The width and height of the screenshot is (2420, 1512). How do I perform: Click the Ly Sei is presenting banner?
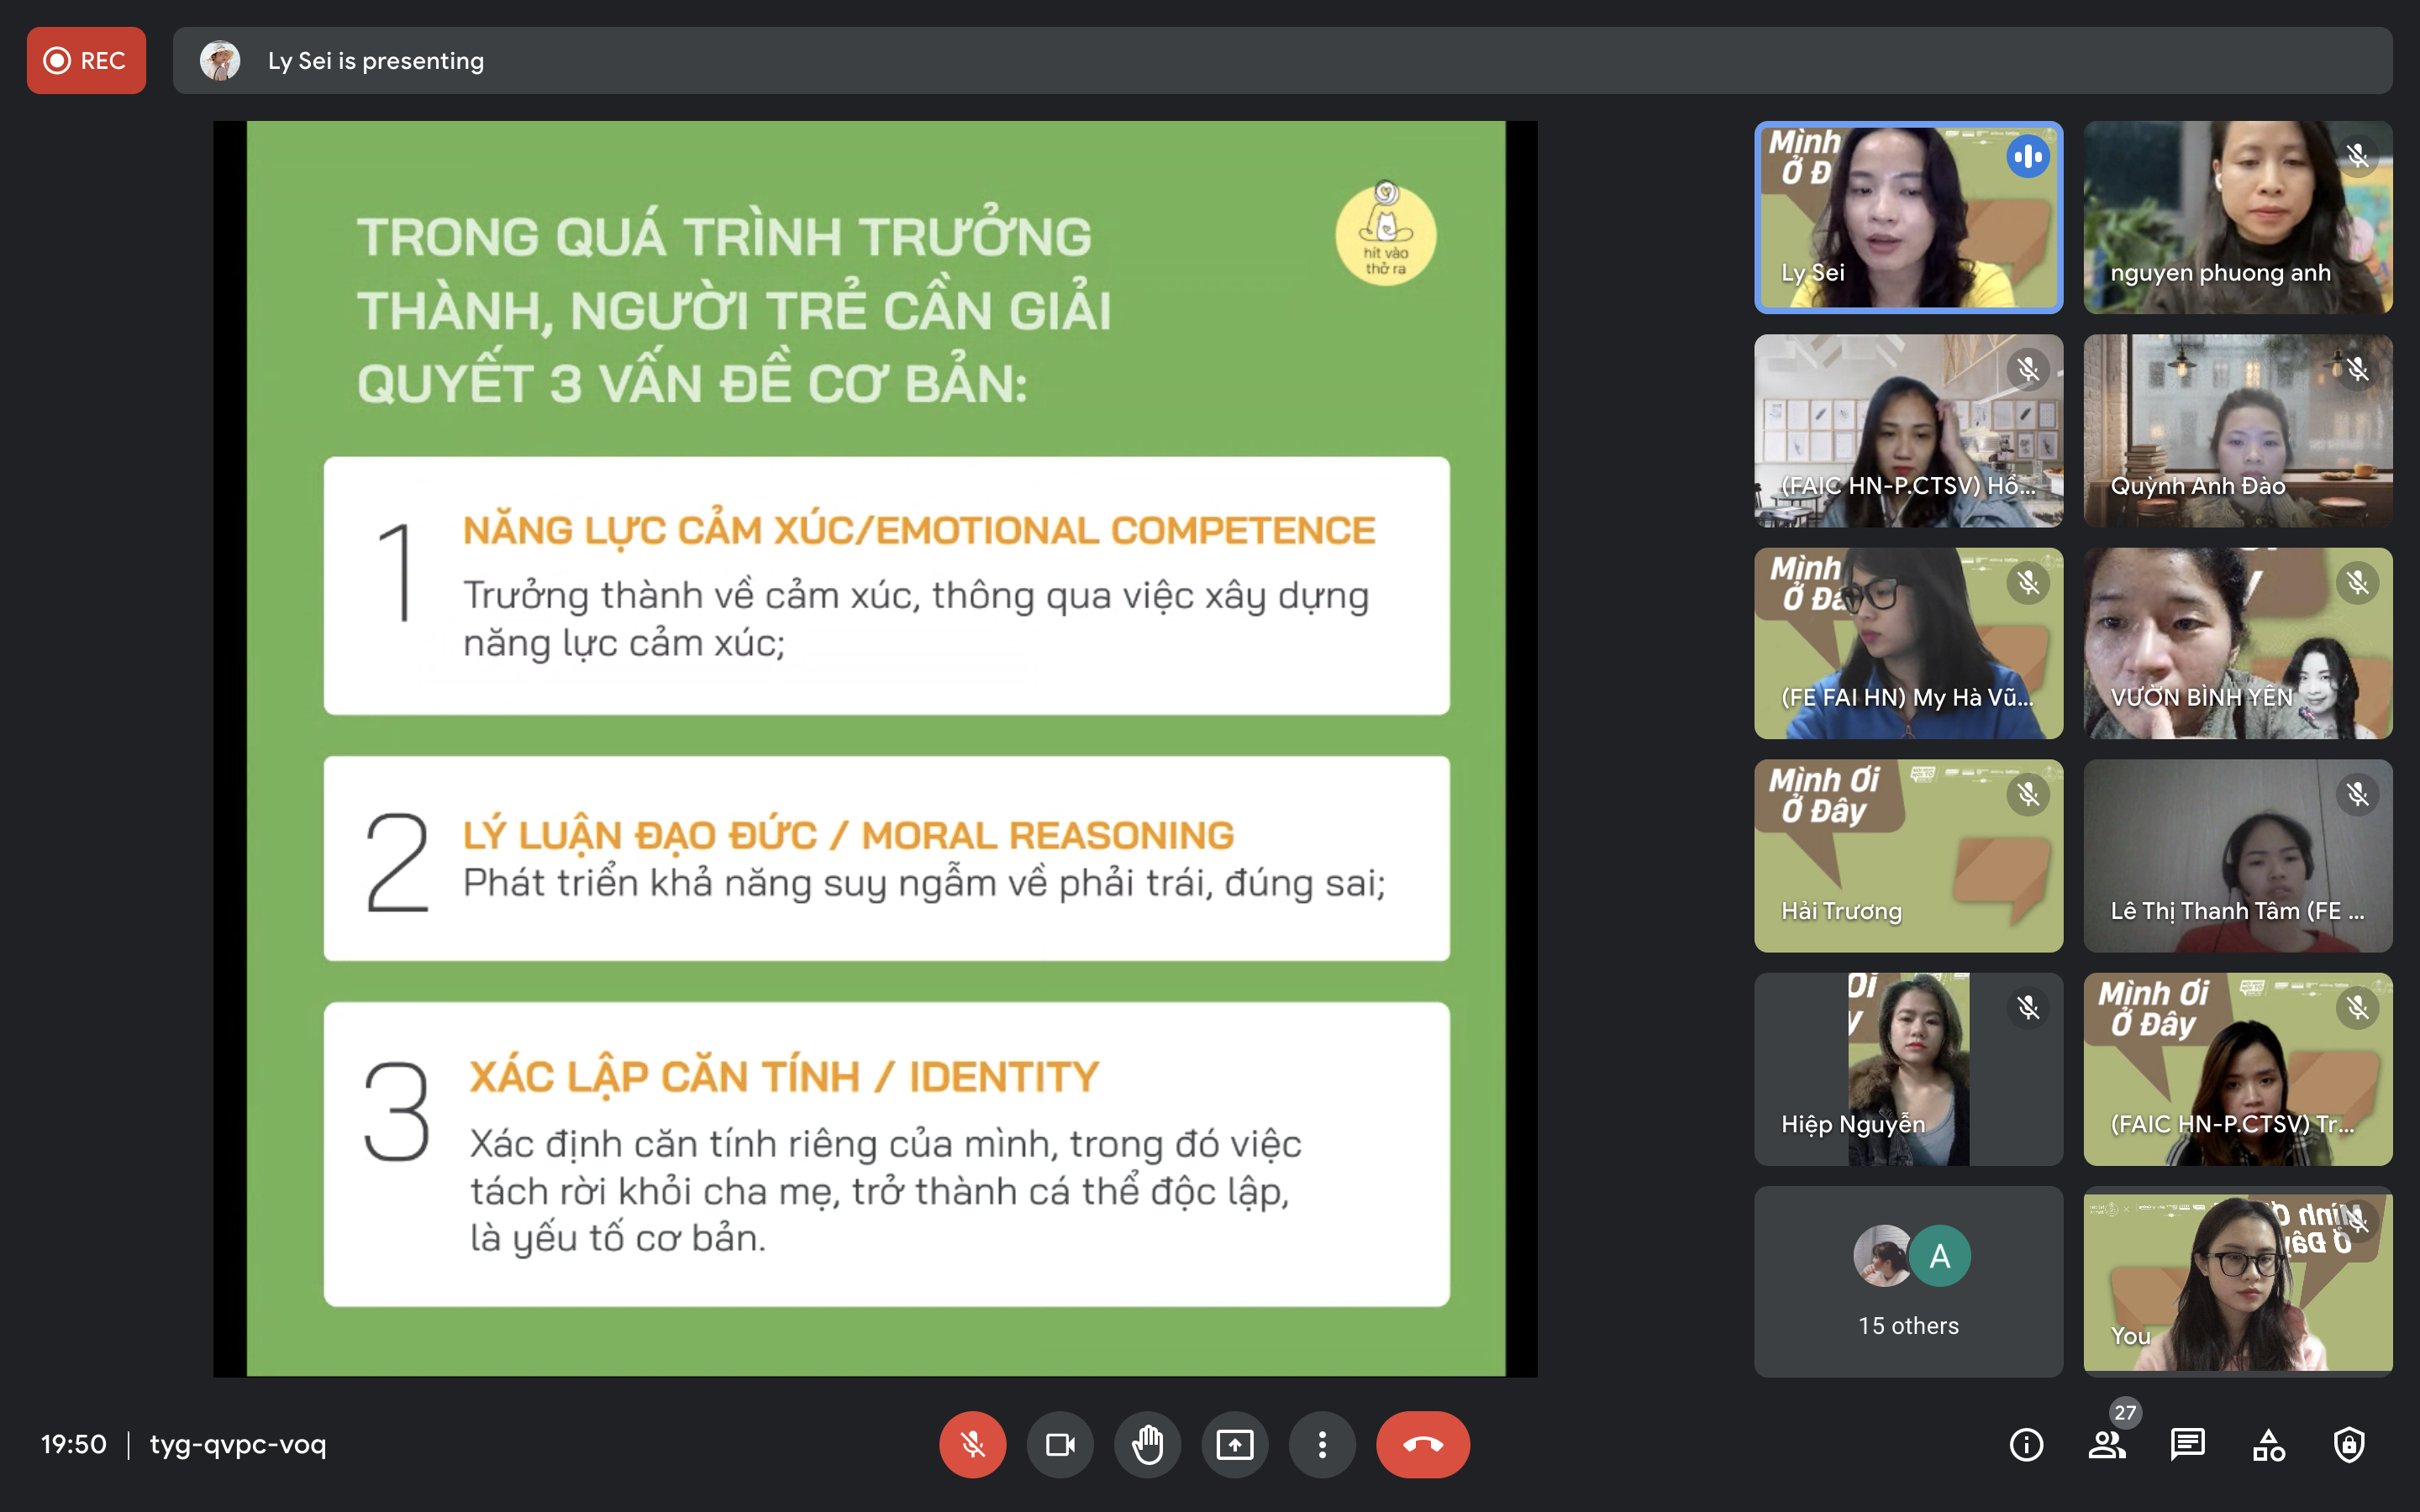pos(1282,60)
